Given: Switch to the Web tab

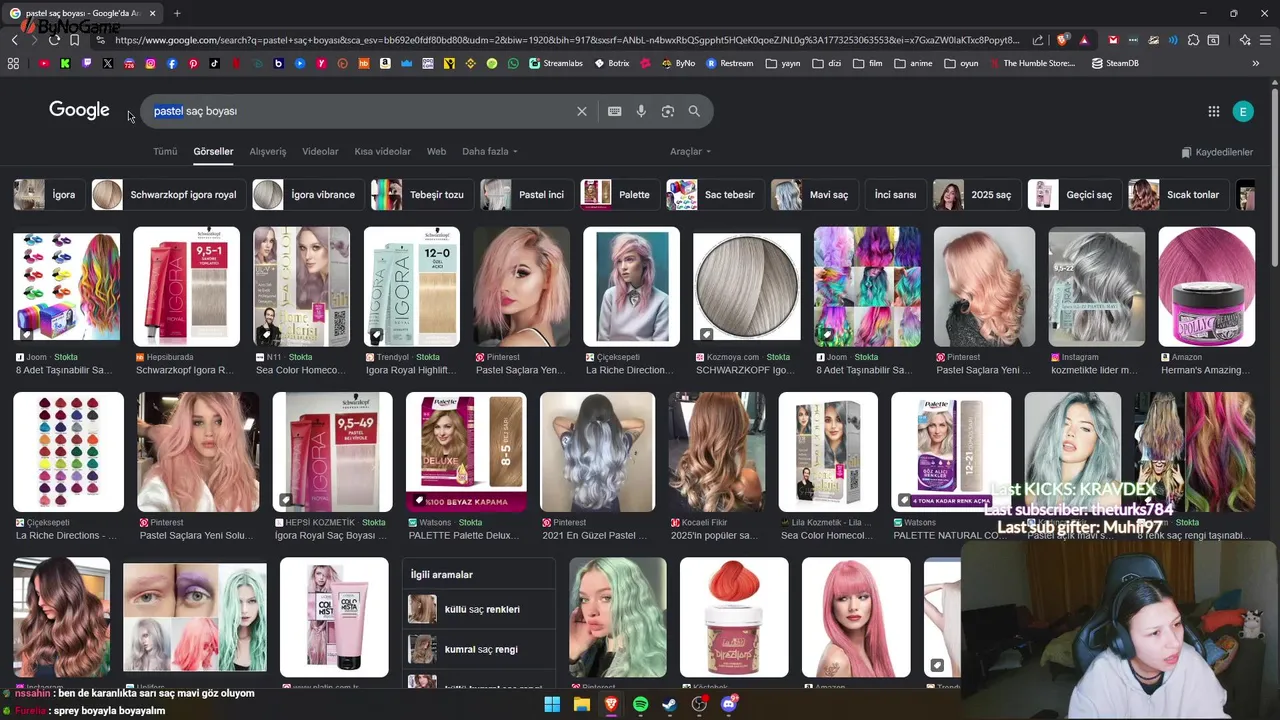Looking at the screenshot, I should (436, 151).
